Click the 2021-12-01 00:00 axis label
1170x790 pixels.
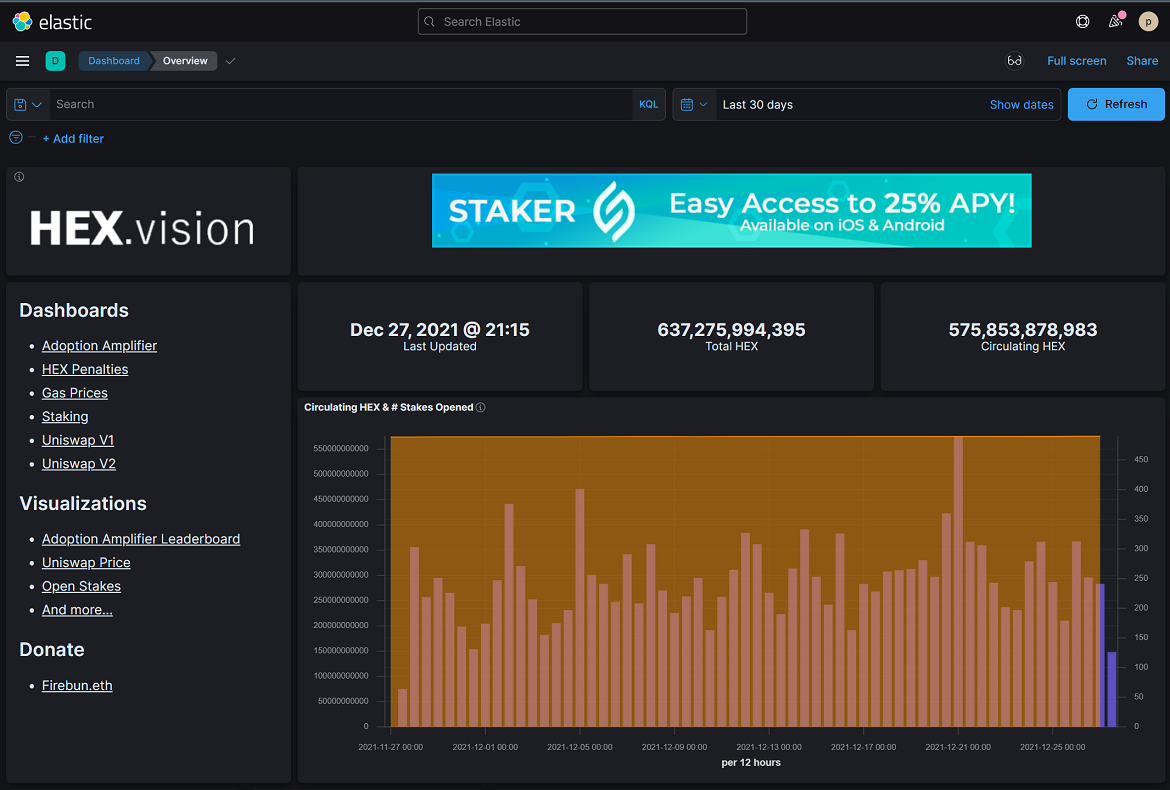click(x=485, y=747)
